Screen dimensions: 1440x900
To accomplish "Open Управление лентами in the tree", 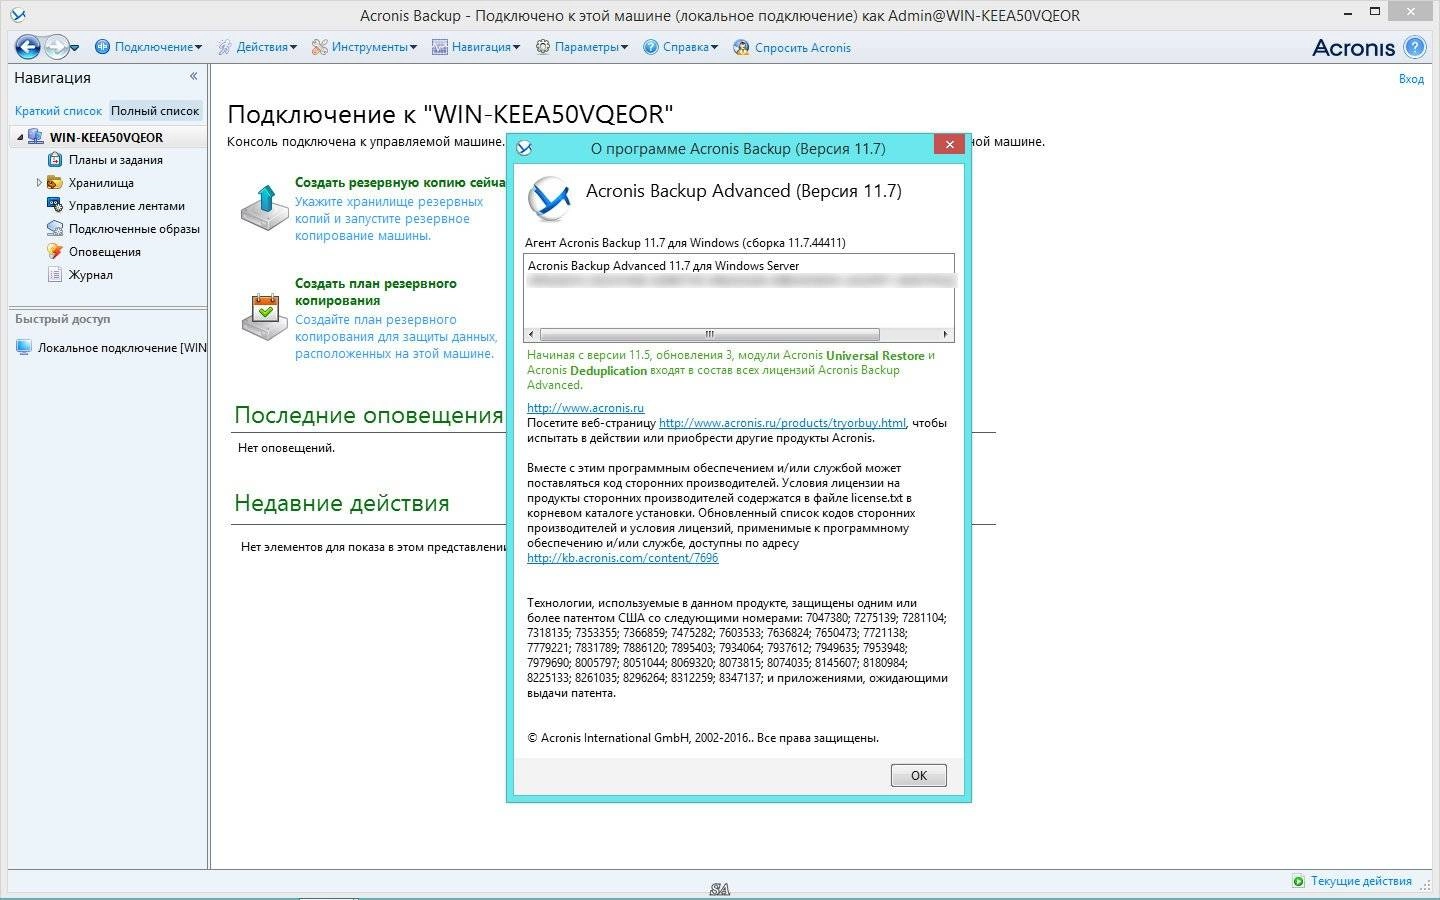I will pyautogui.click(x=126, y=206).
